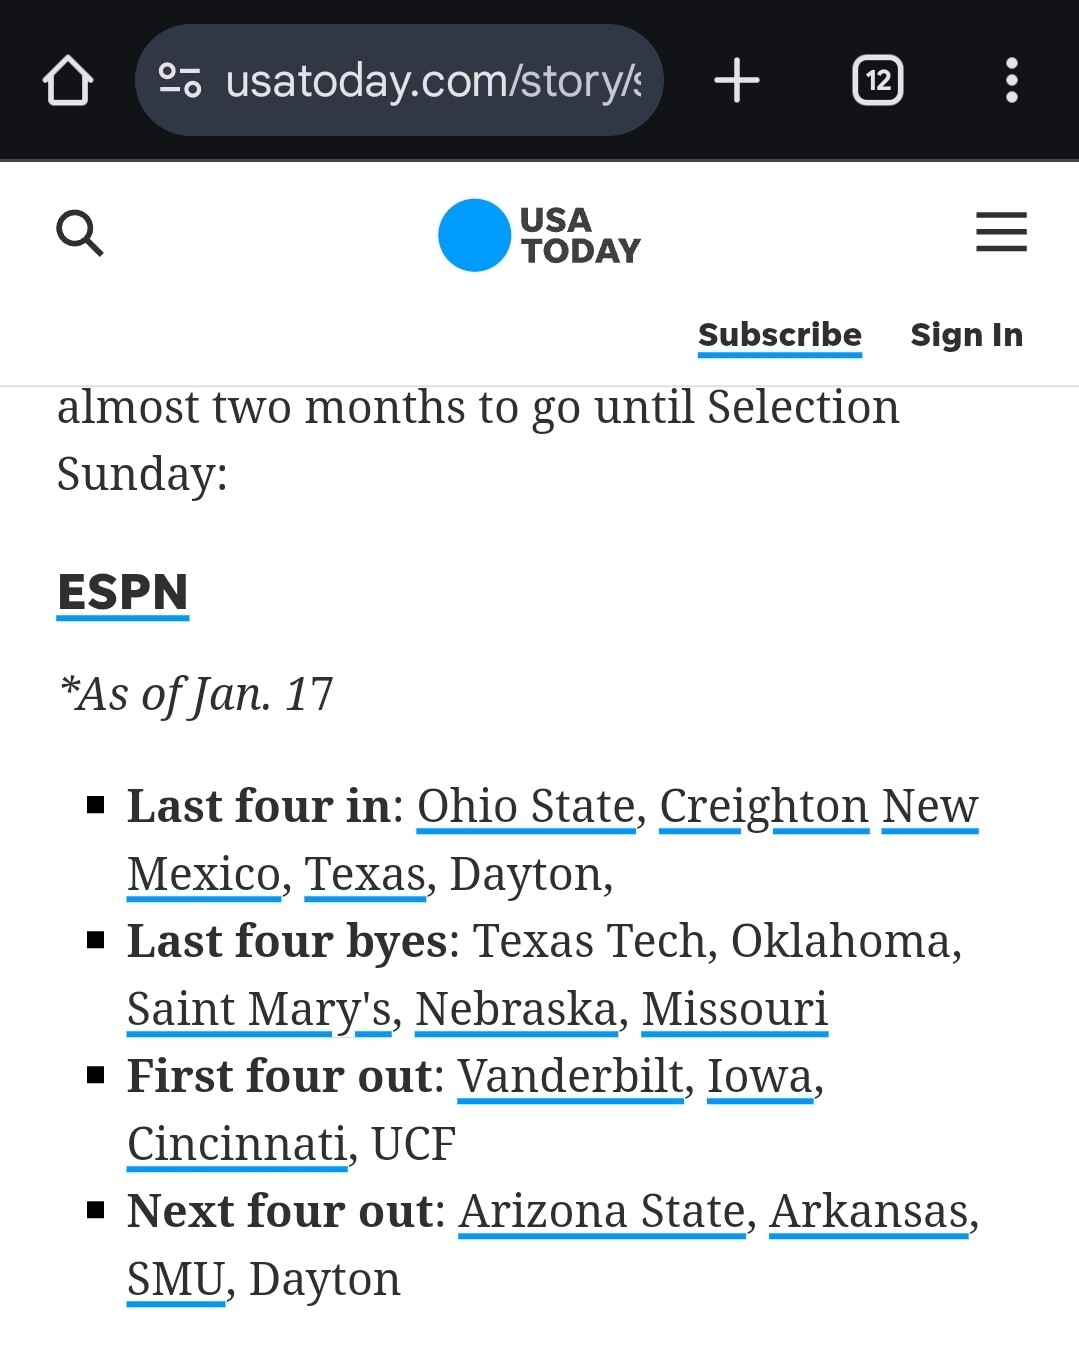Click the Subscribe link
Viewport: 1079px width, 1353px height.
(x=779, y=335)
